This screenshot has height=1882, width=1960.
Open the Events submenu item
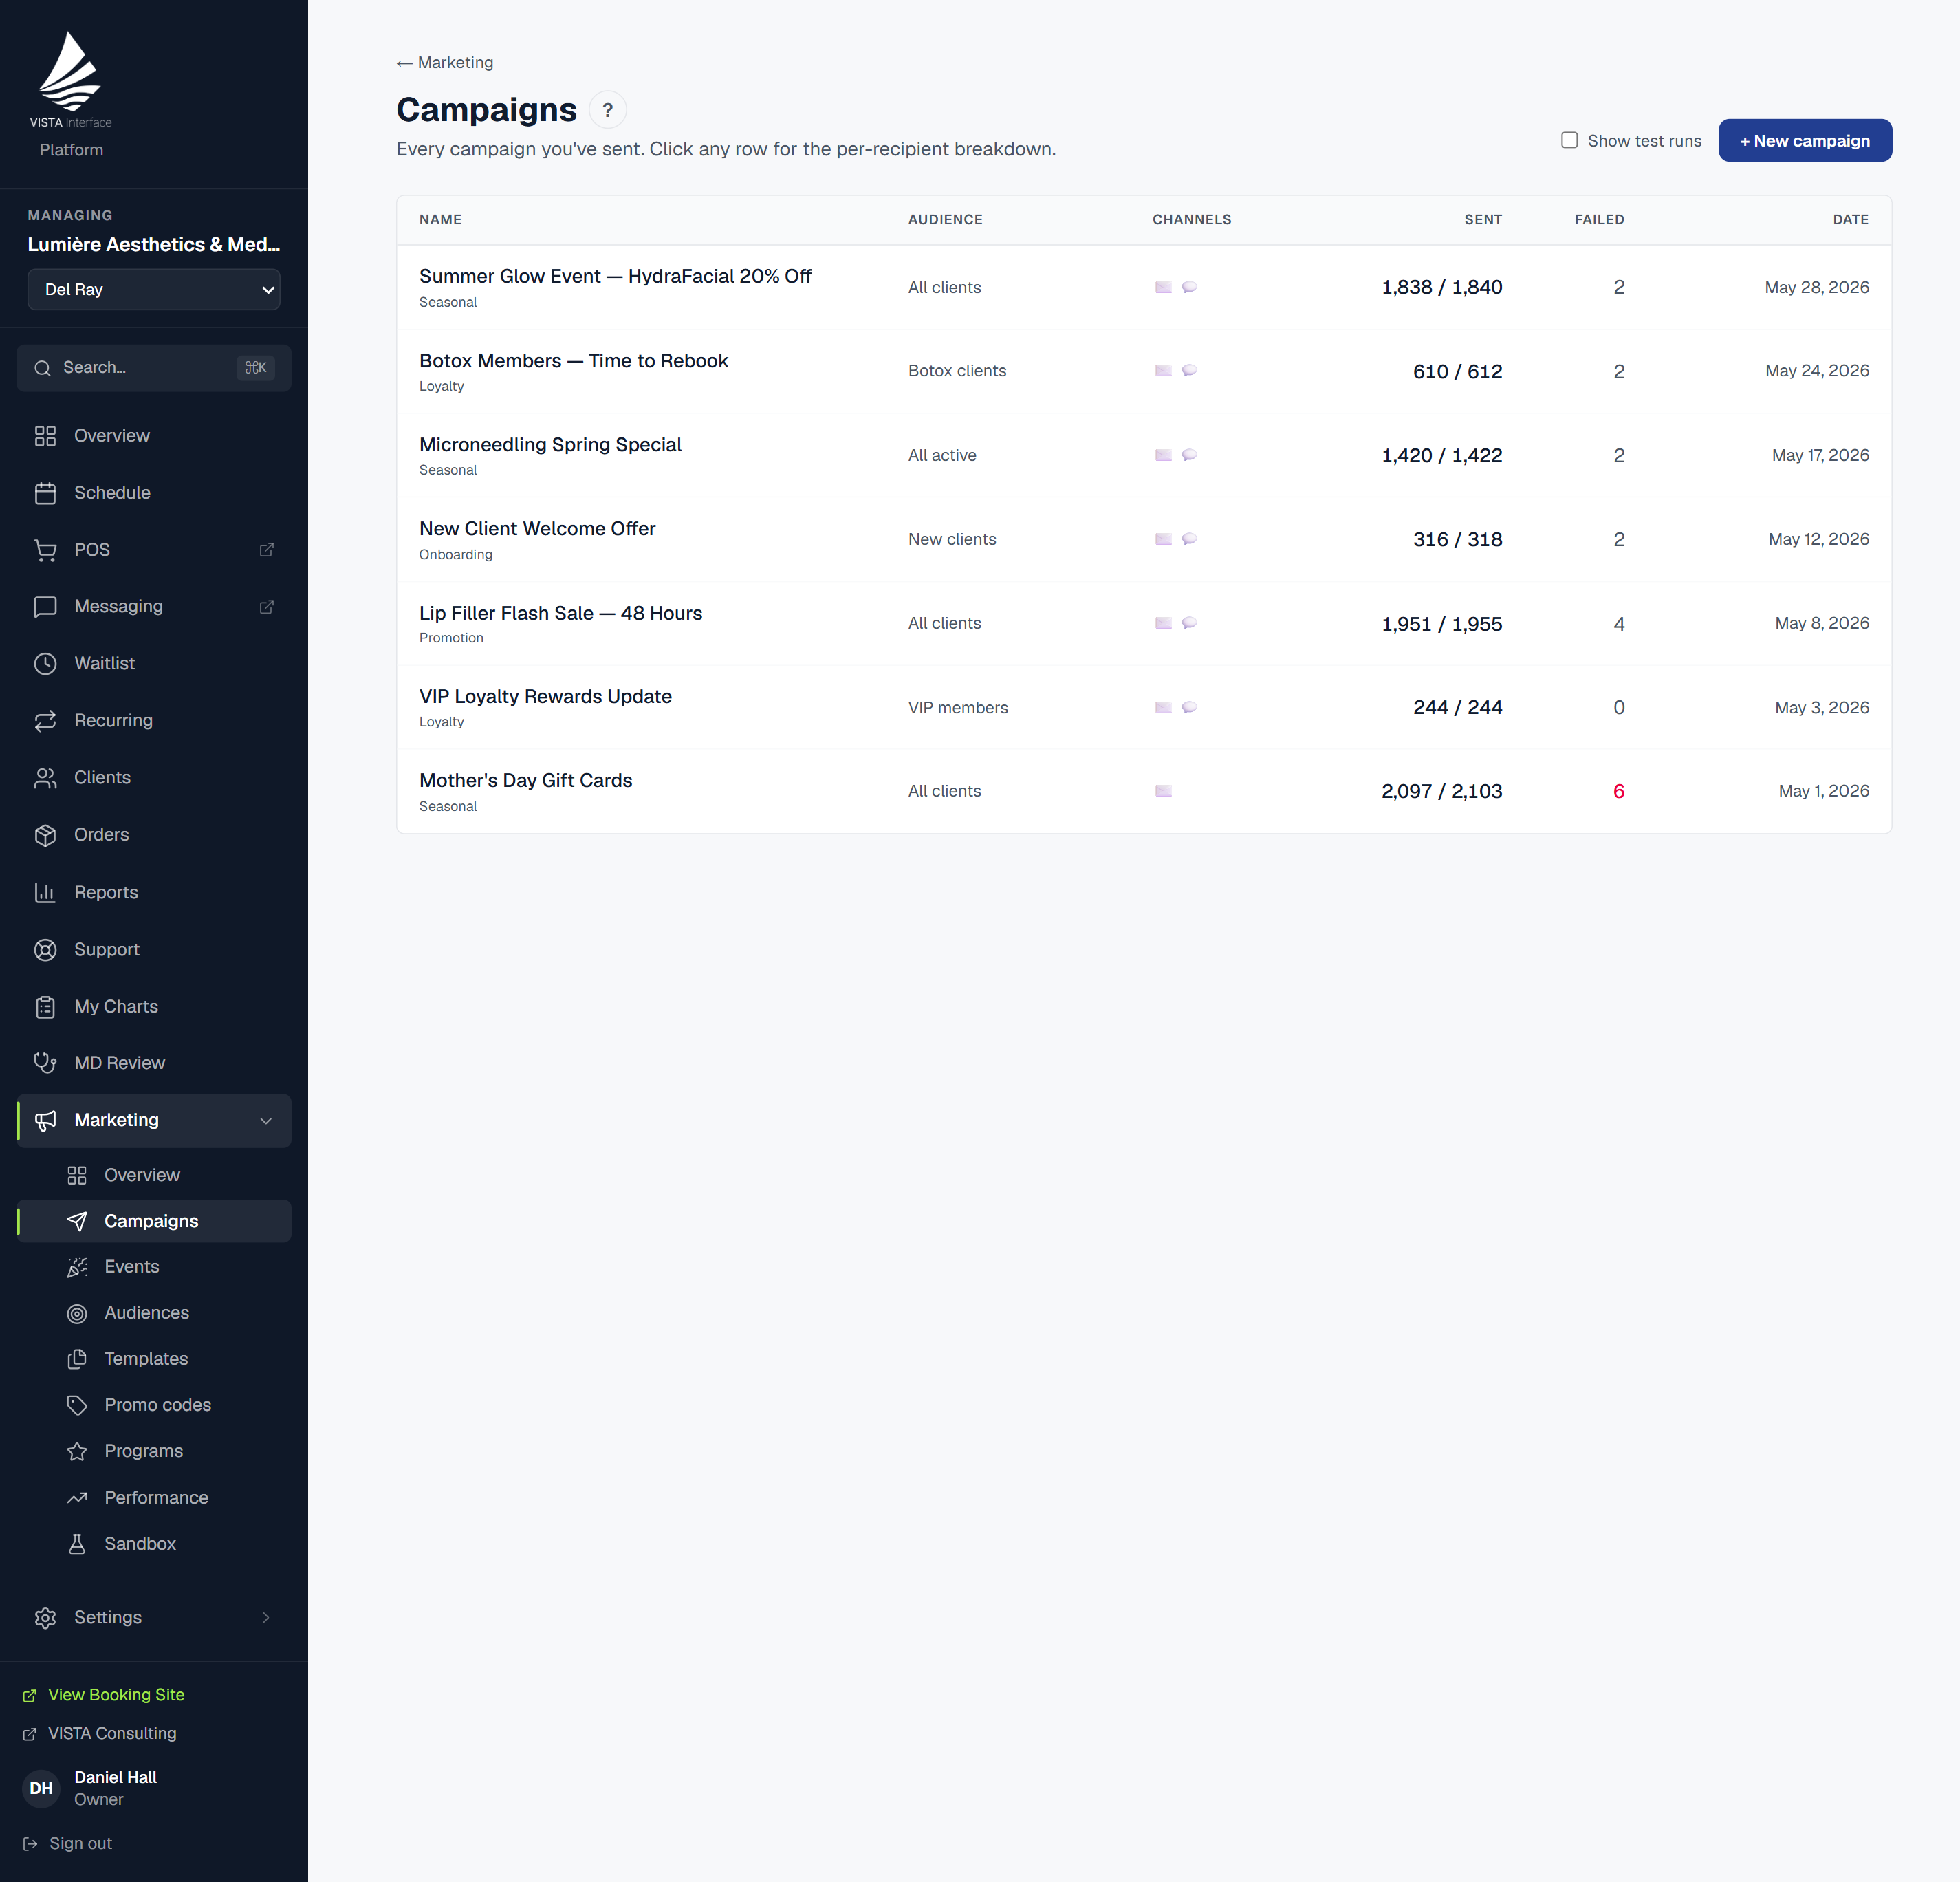pos(154,1267)
